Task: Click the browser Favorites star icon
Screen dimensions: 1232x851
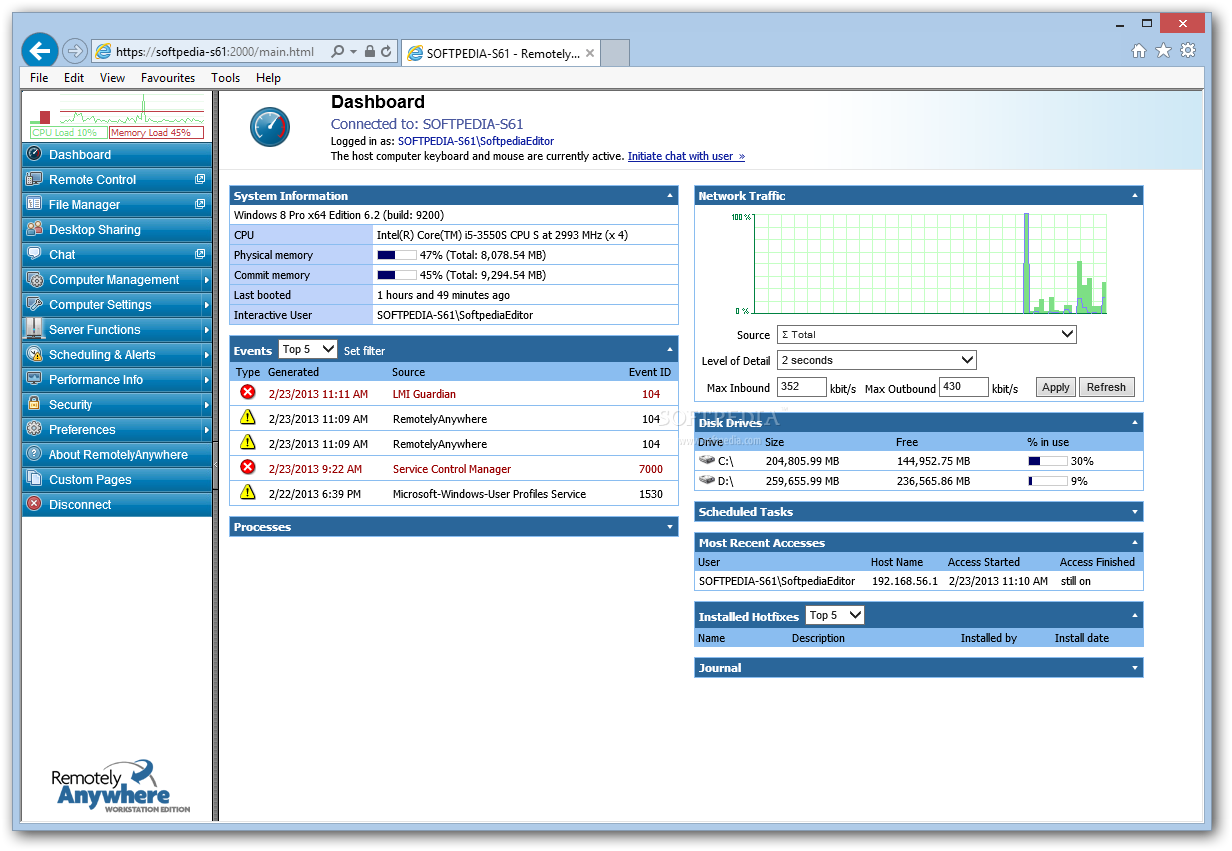Action: point(1163,51)
